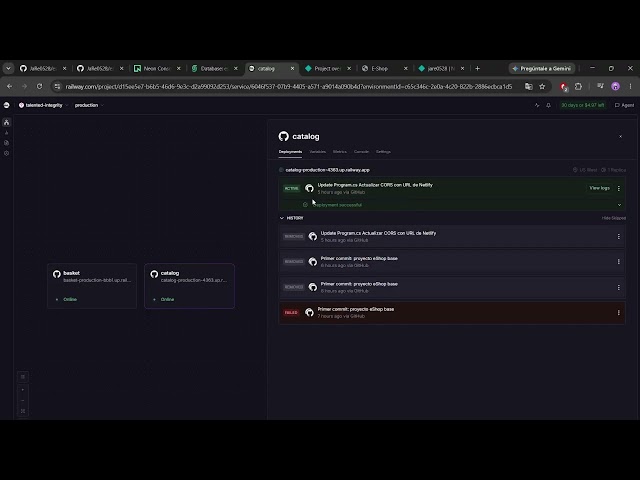
Task: Toggle Hide Skipped in deployment history
Action: point(613,218)
